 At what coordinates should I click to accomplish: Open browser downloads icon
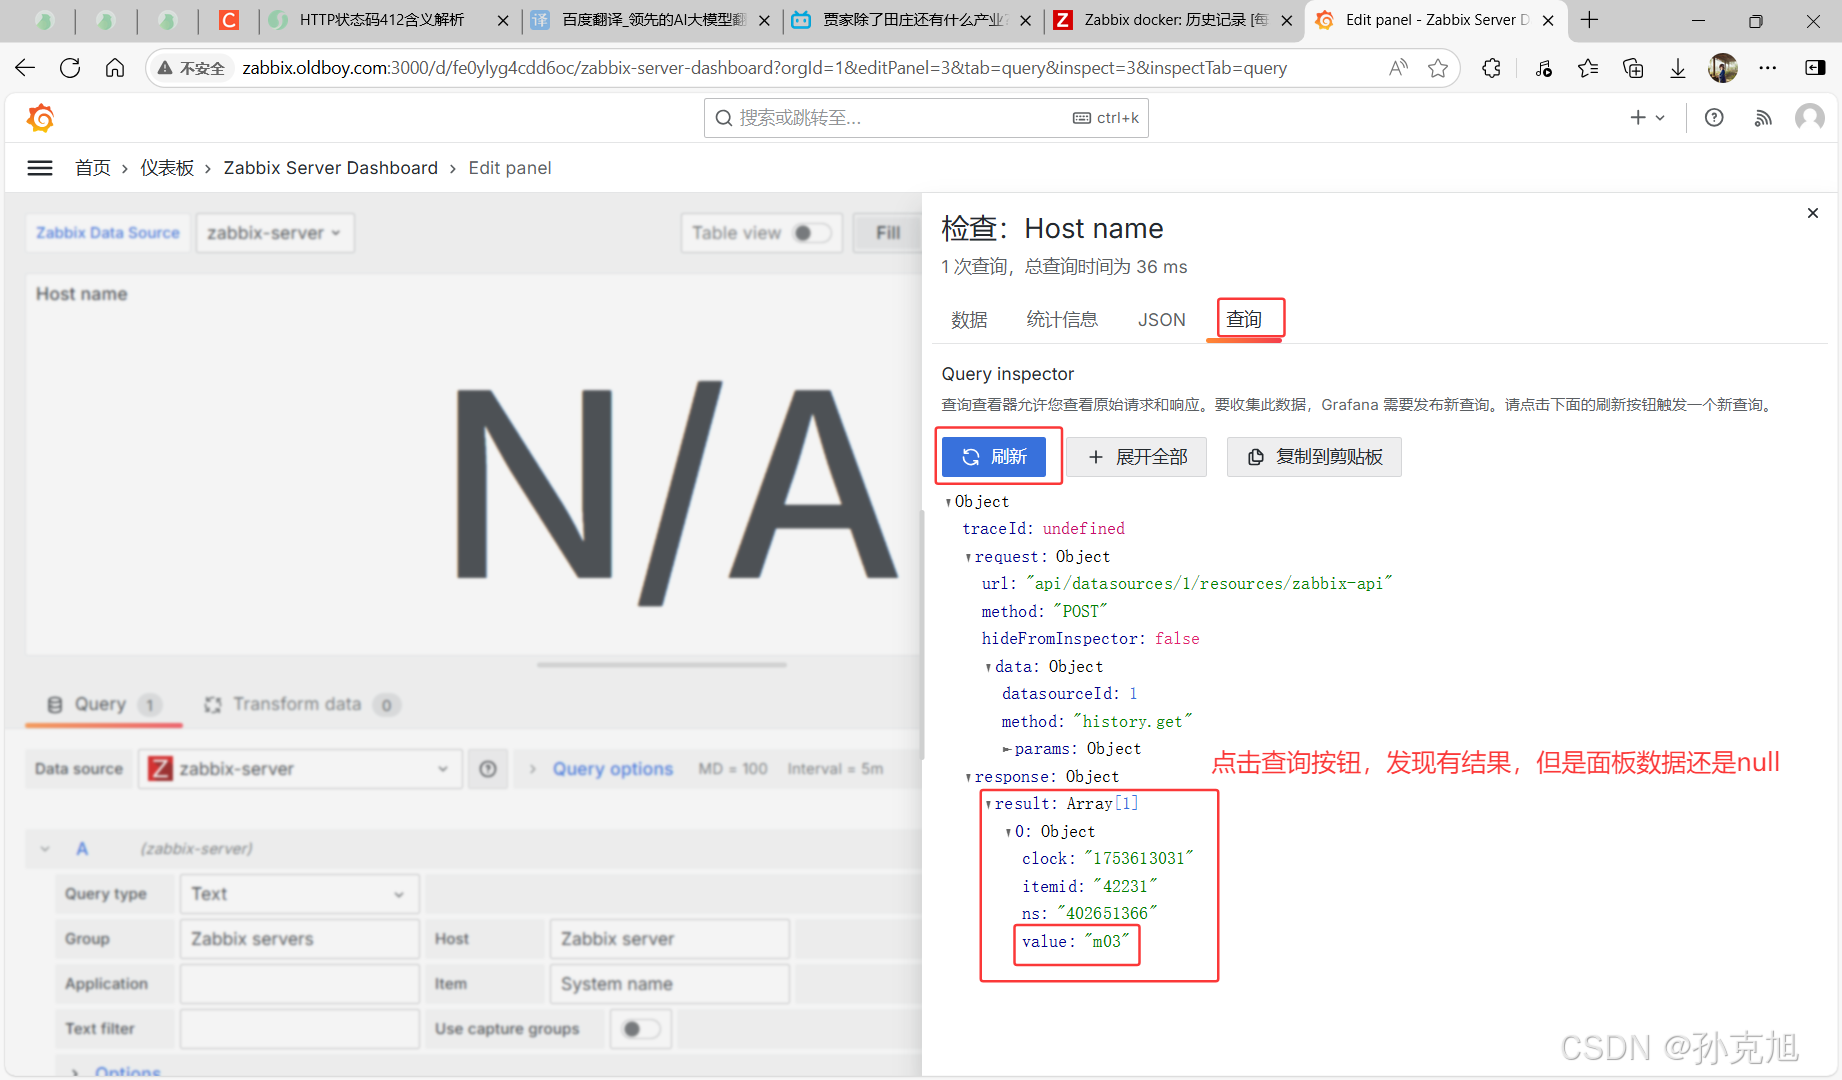[1678, 68]
